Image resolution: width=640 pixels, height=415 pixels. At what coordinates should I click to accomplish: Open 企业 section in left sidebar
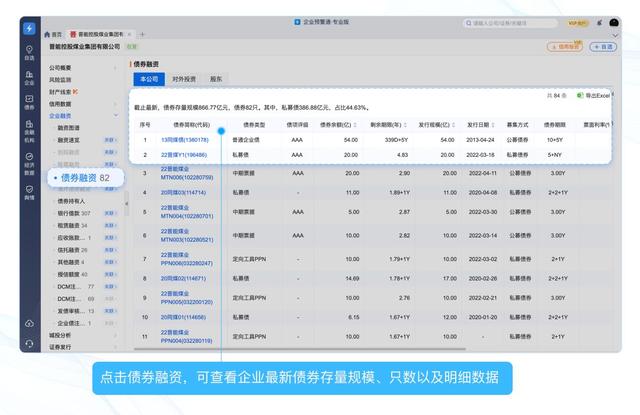29,78
